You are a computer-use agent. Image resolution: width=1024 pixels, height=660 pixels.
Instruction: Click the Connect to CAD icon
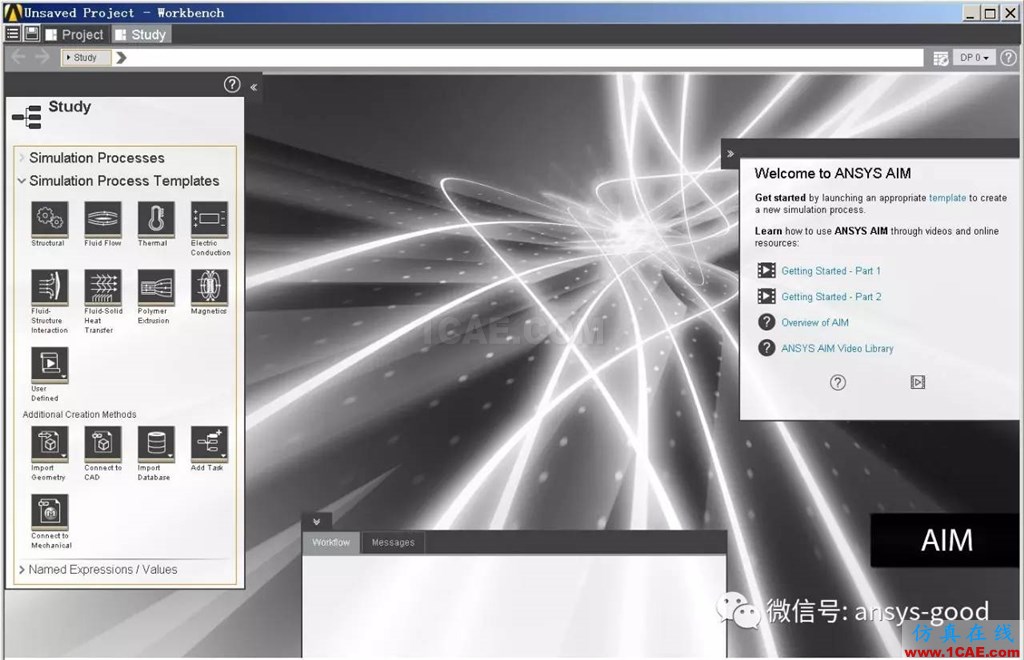(103, 443)
